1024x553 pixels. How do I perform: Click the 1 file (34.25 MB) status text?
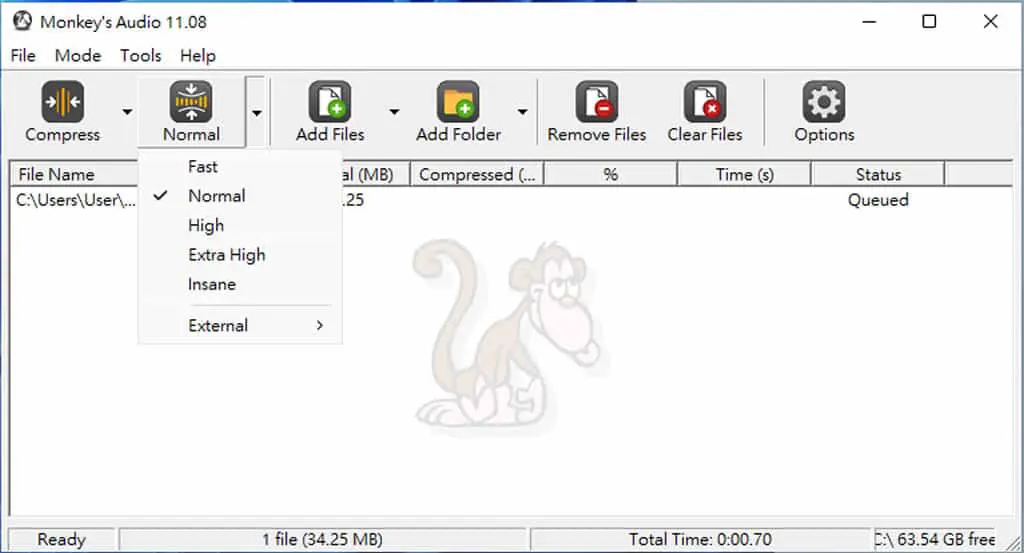(323, 539)
